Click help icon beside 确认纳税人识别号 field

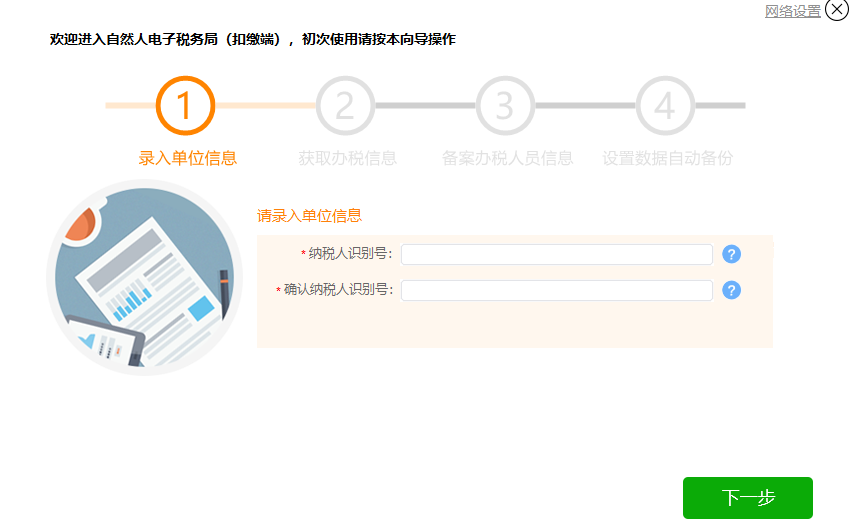coord(731,290)
